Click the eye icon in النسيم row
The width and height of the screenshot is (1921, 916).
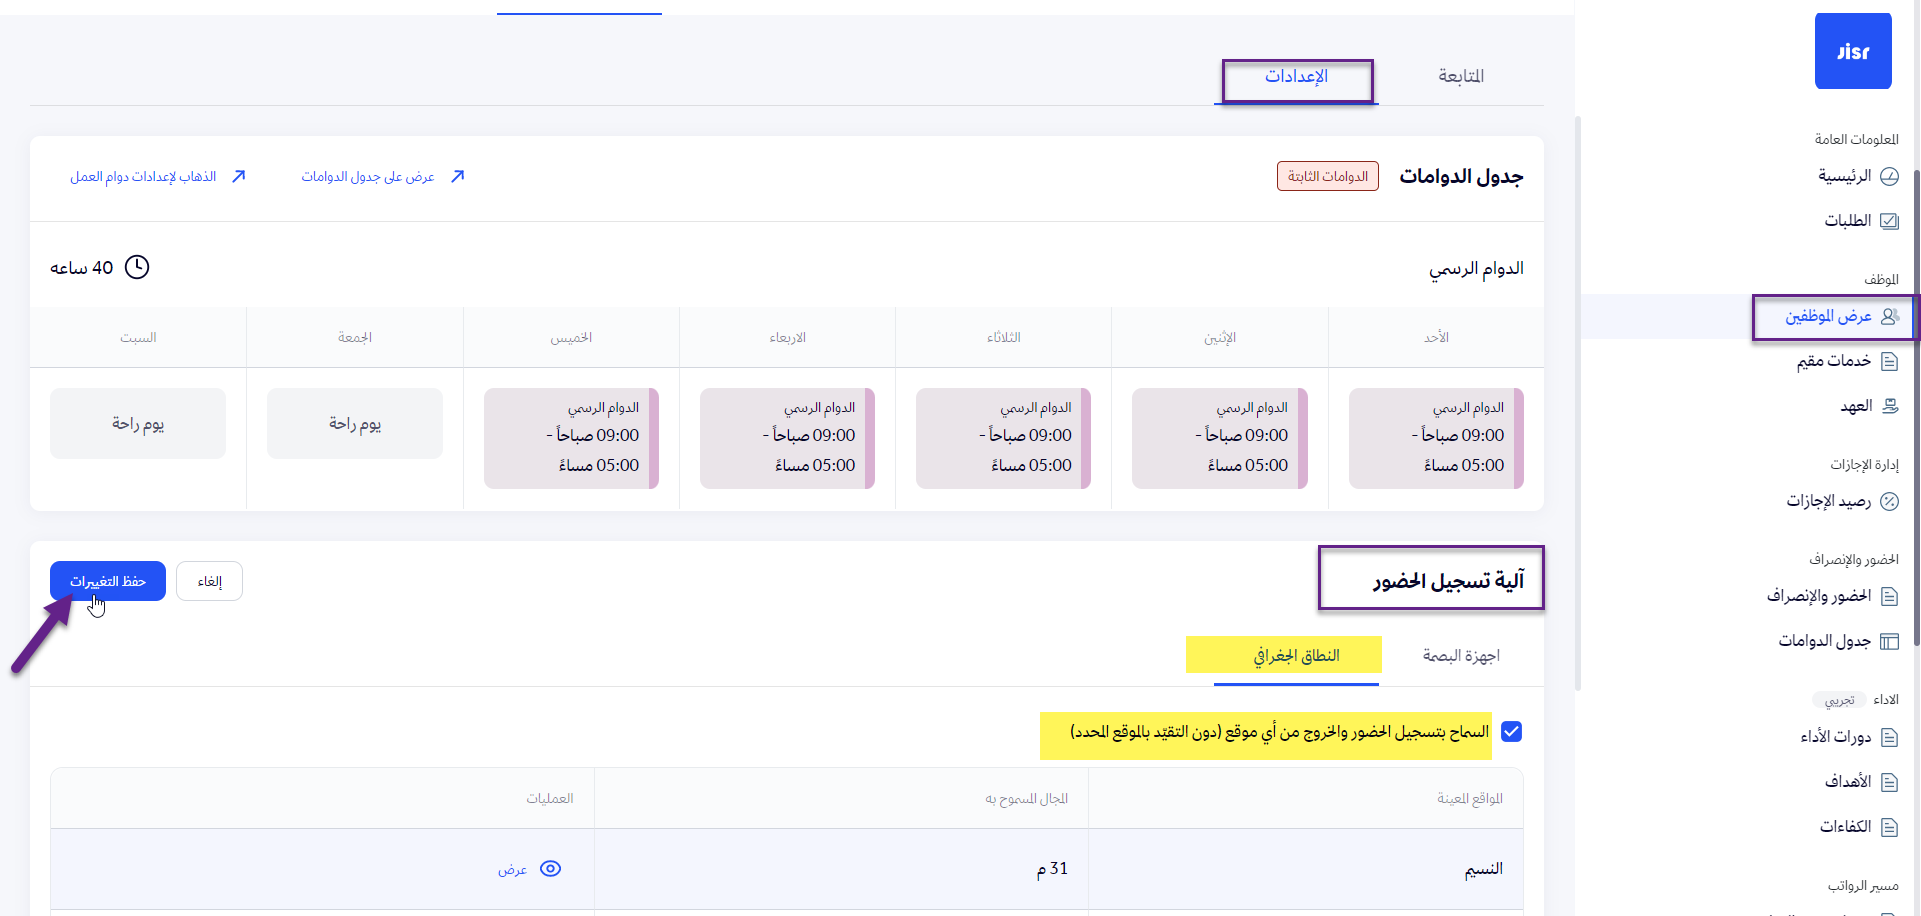pyautogui.click(x=550, y=869)
